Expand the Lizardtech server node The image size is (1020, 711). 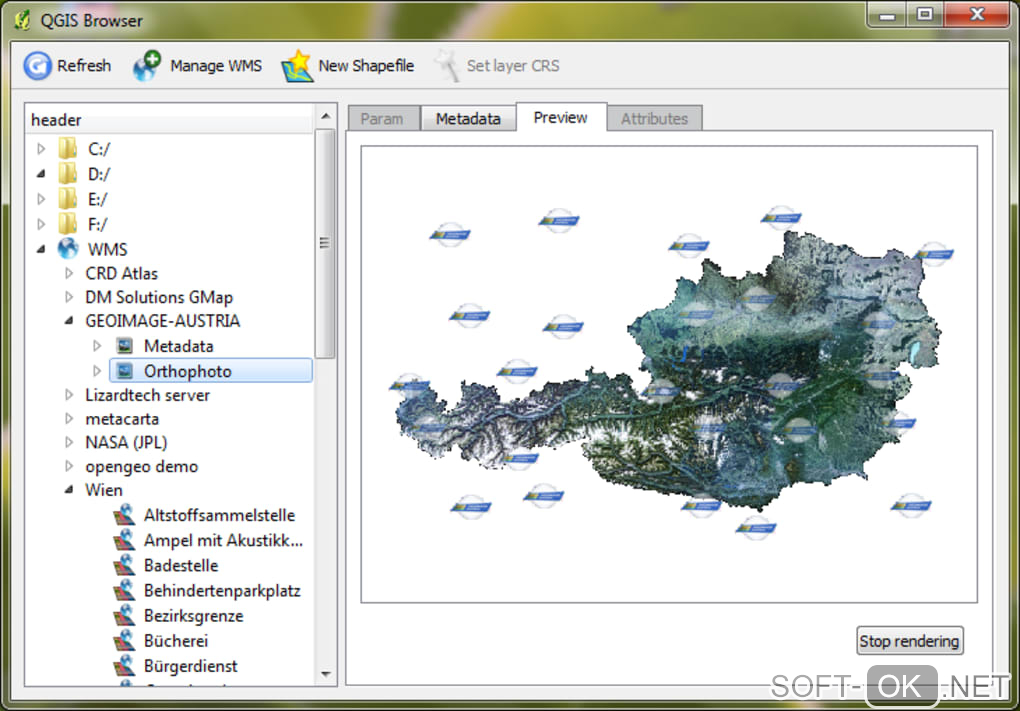[x=69, y=395]
